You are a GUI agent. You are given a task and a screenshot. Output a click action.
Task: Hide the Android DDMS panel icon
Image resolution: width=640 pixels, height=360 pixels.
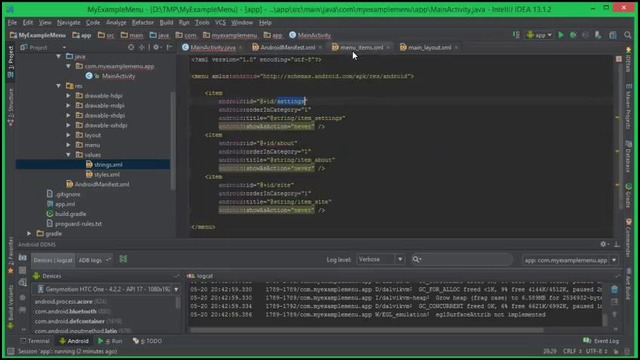point(617,244)
